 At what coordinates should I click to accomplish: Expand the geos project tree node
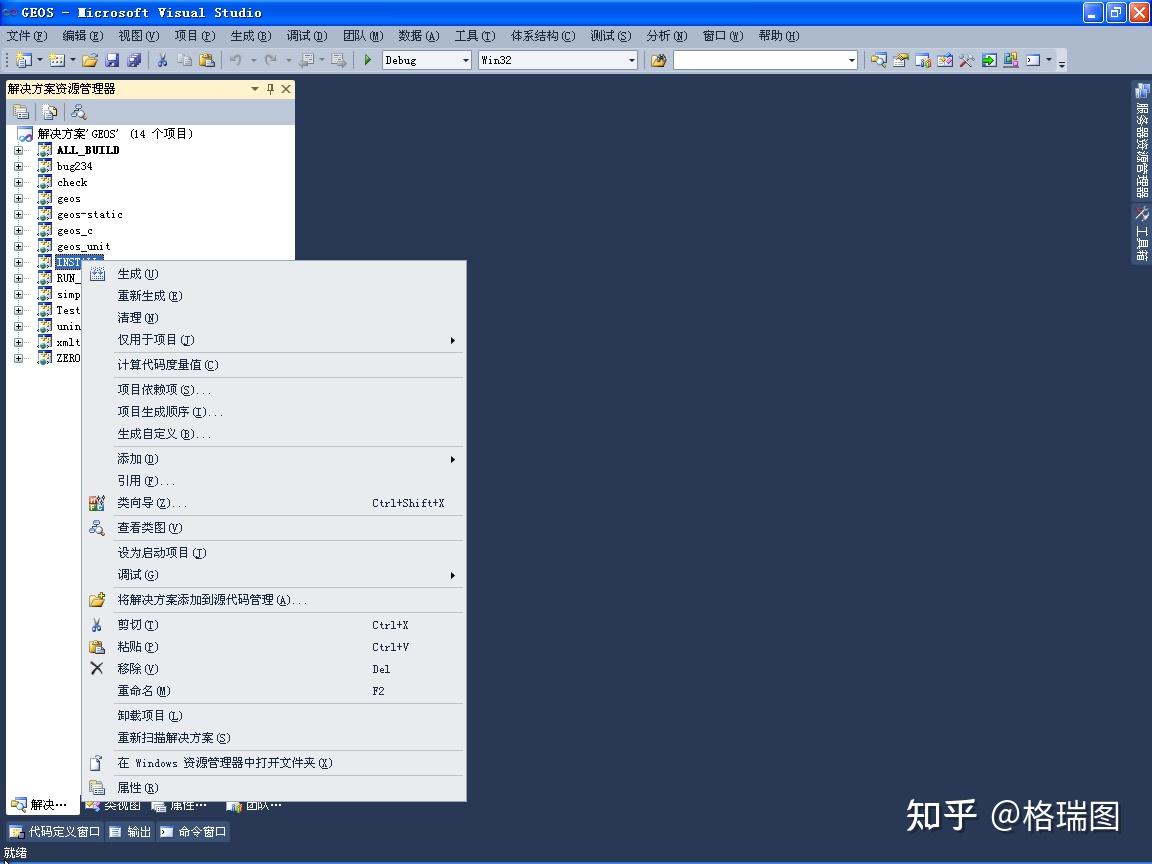20,198
